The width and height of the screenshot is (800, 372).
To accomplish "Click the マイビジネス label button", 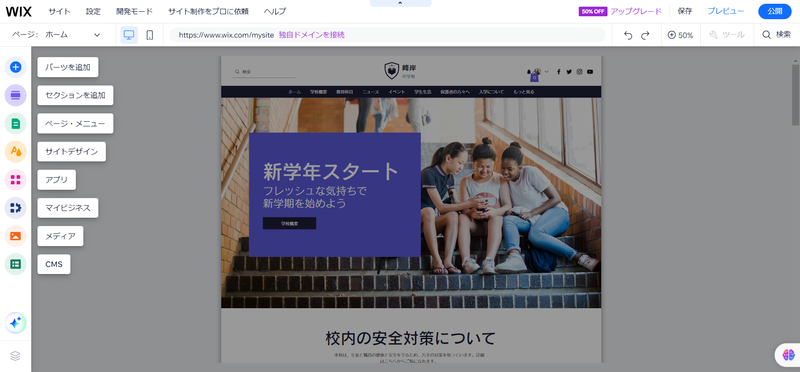I will pyautogui.click(x=68, y=208).
